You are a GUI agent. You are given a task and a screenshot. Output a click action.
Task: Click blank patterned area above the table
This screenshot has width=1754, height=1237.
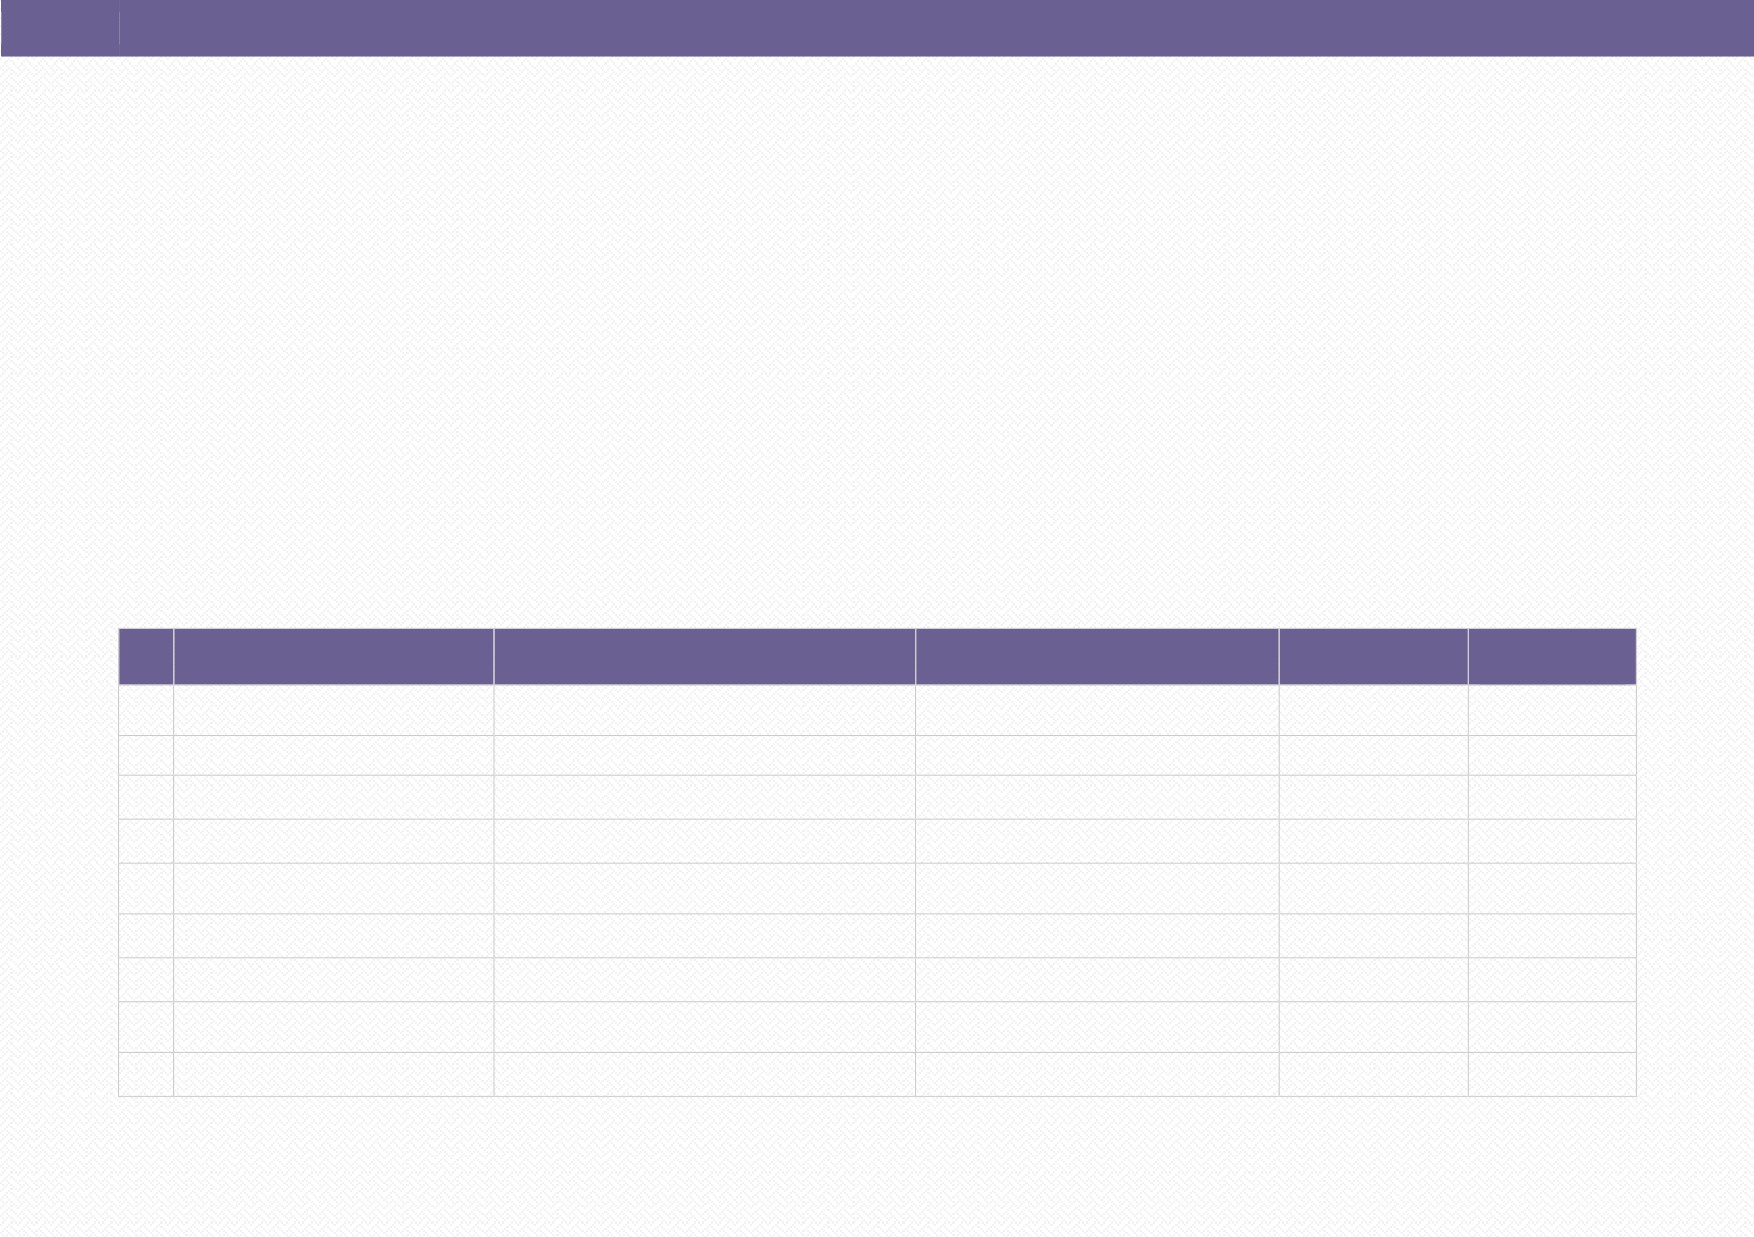click(877, 340)
